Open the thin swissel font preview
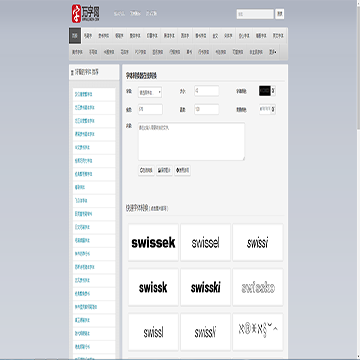 [x=206, y=242]
